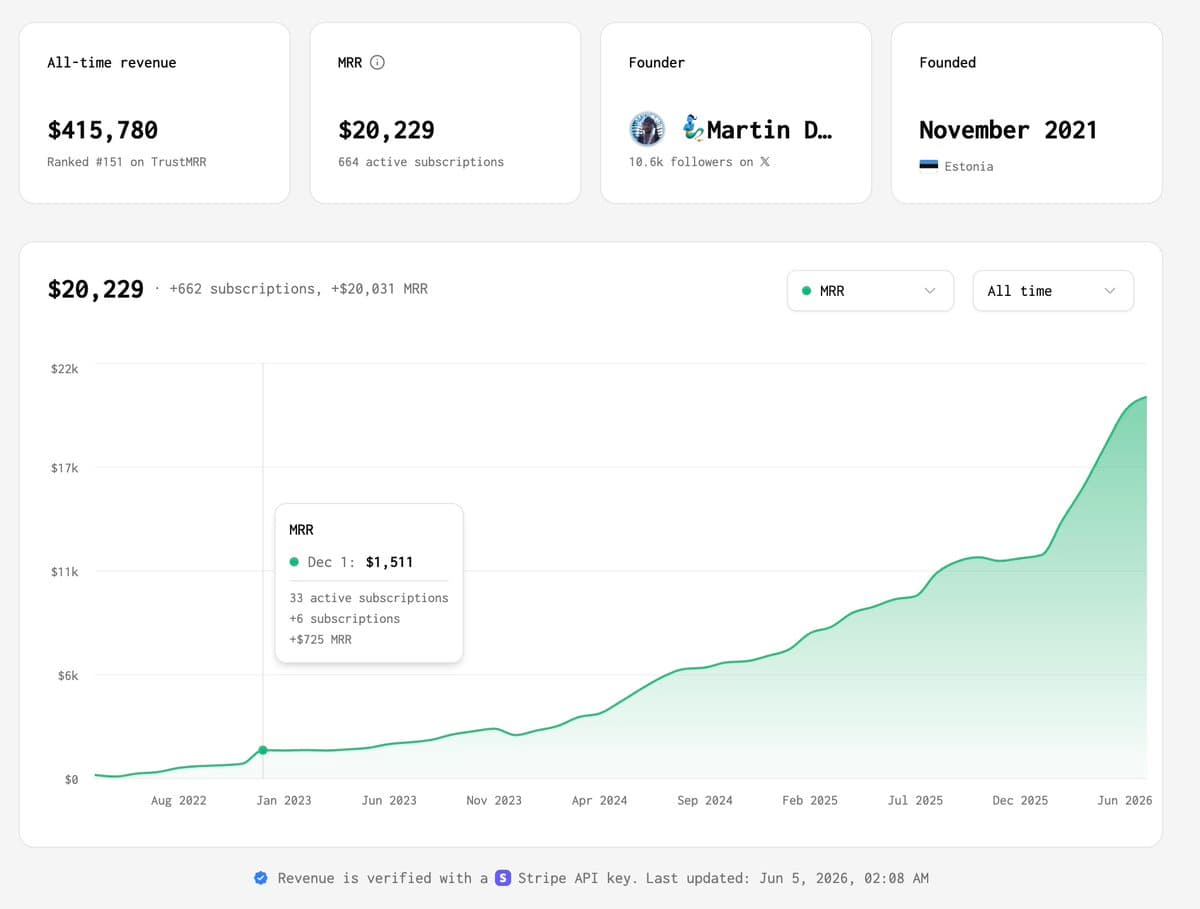Image resolution: width=1200 pixels, height=909 pixels.
Task: Click the Aug 2022 axis label
Action: coord(179,800)
